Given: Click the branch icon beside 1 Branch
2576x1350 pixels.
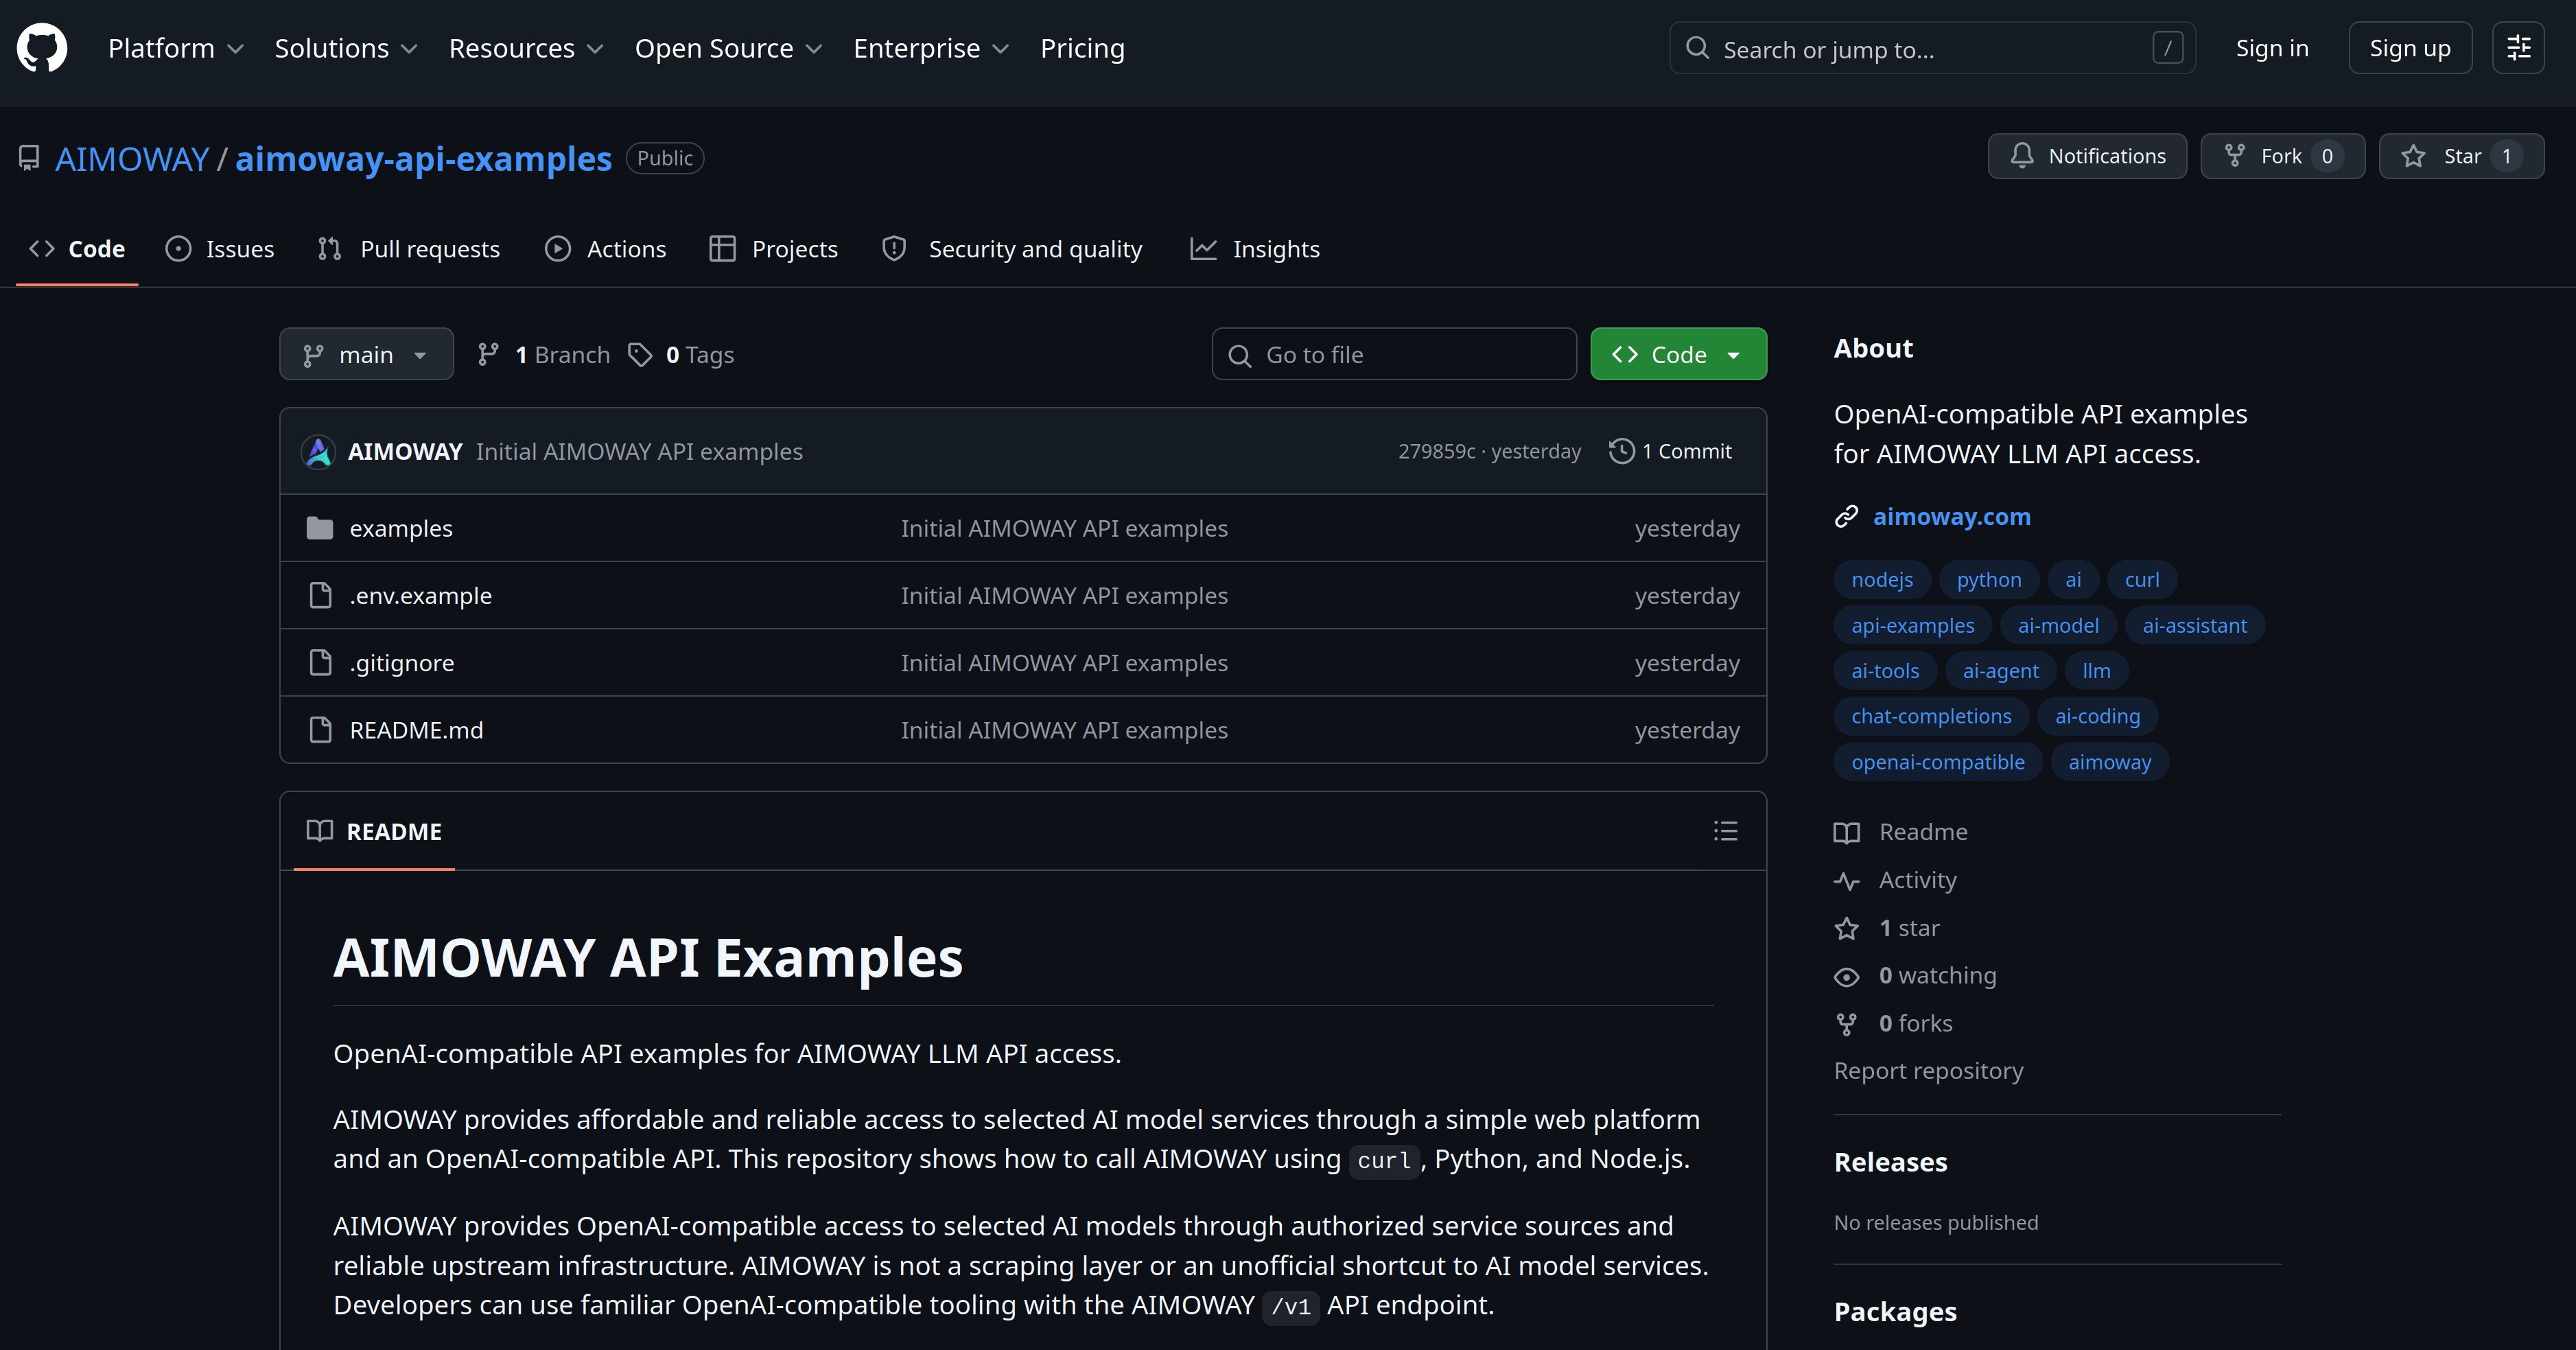Looking at the screenshot, I should coord(488,355).
